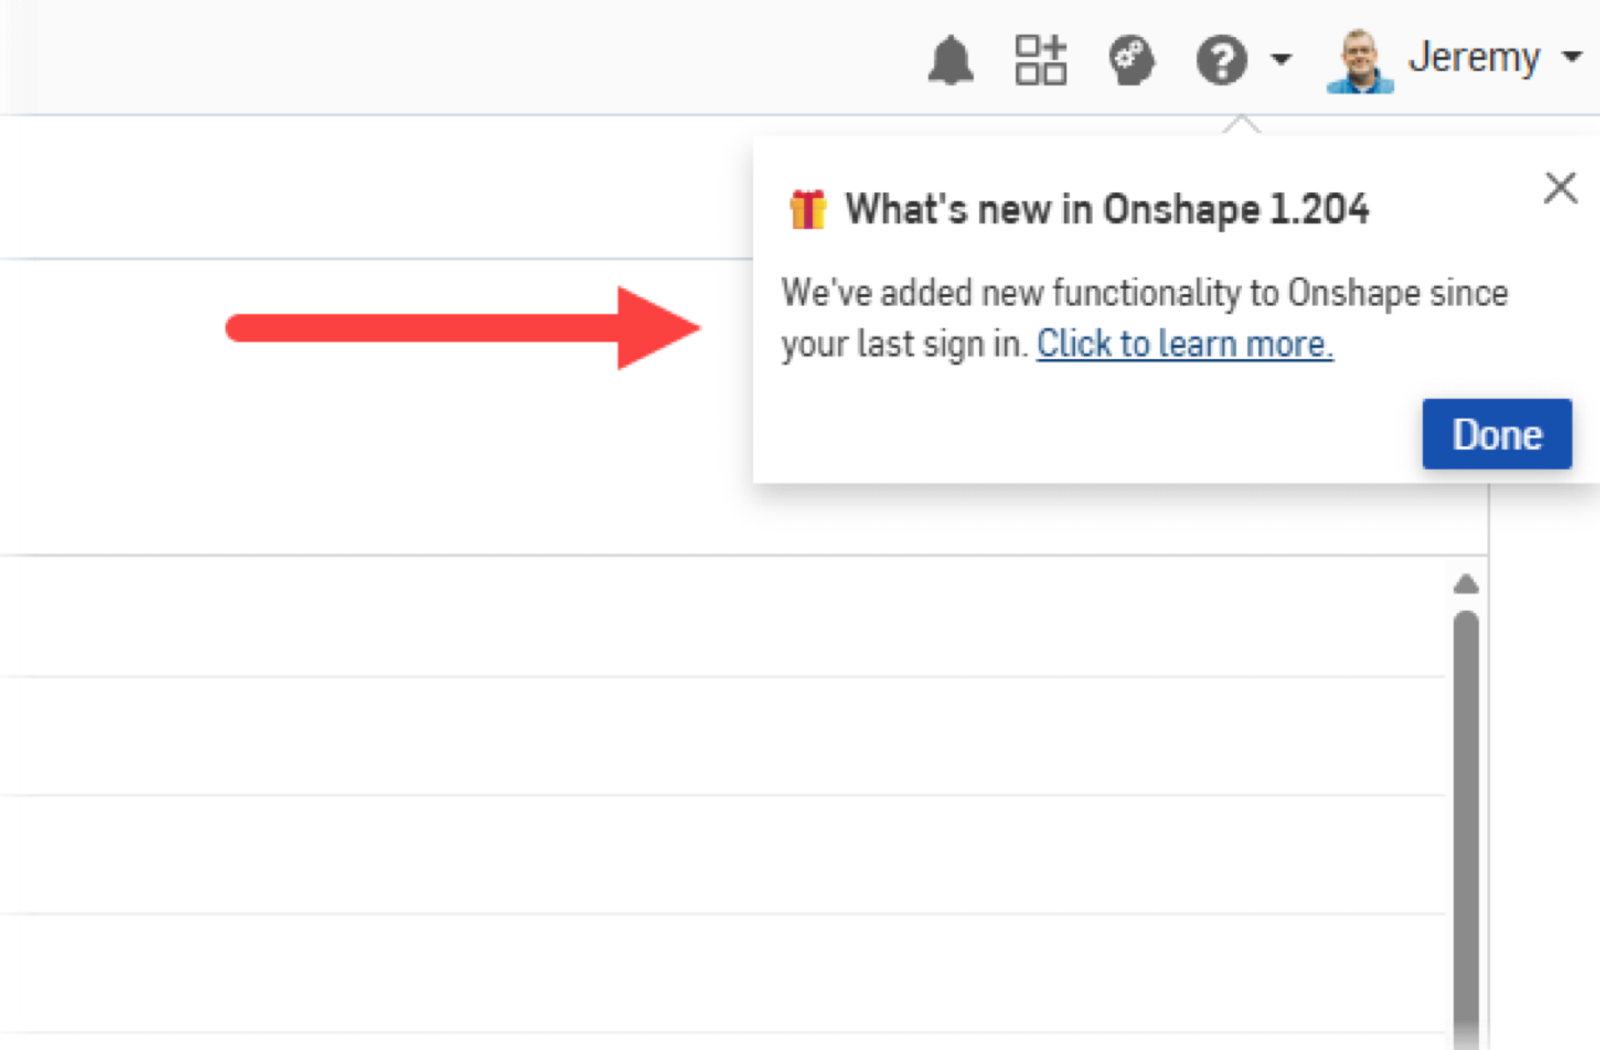Select the fourth empty list row

720,973
